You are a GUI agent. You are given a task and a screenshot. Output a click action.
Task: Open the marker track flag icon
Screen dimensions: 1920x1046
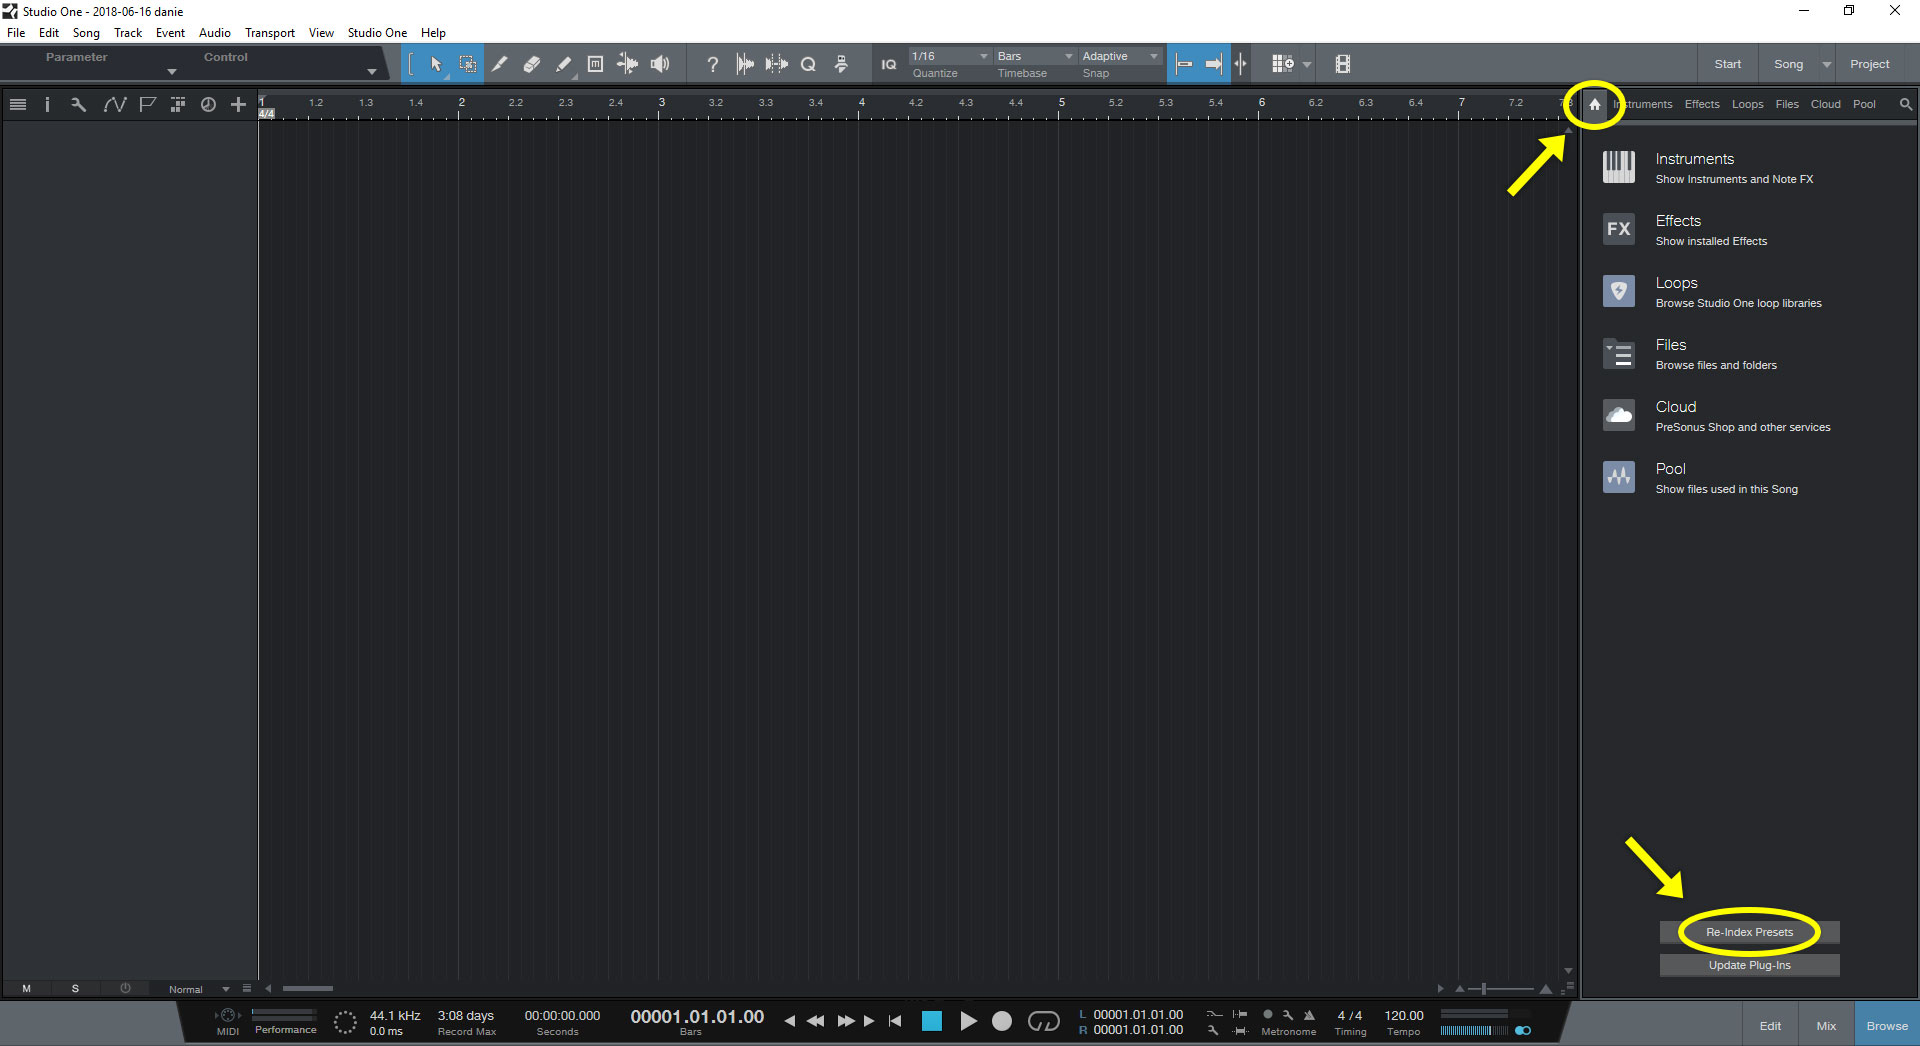point(147,104)
